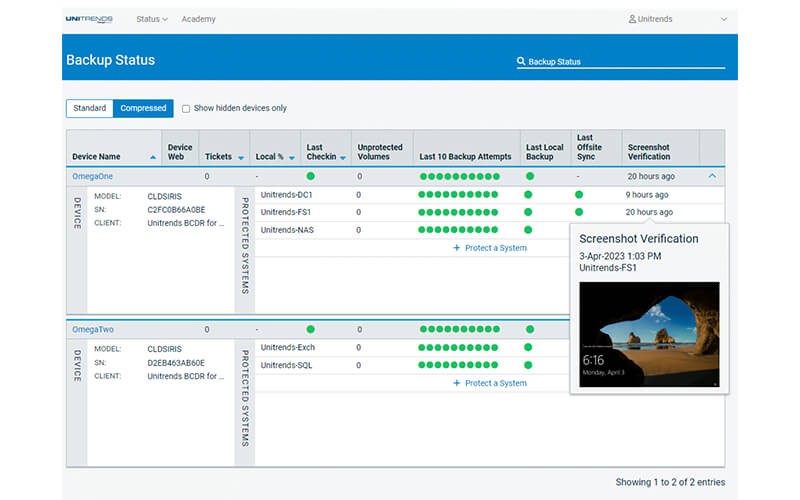This screenshot has width=800, height=500.
Task: Click the search magnifier icon
Action: tap(521, 61)
